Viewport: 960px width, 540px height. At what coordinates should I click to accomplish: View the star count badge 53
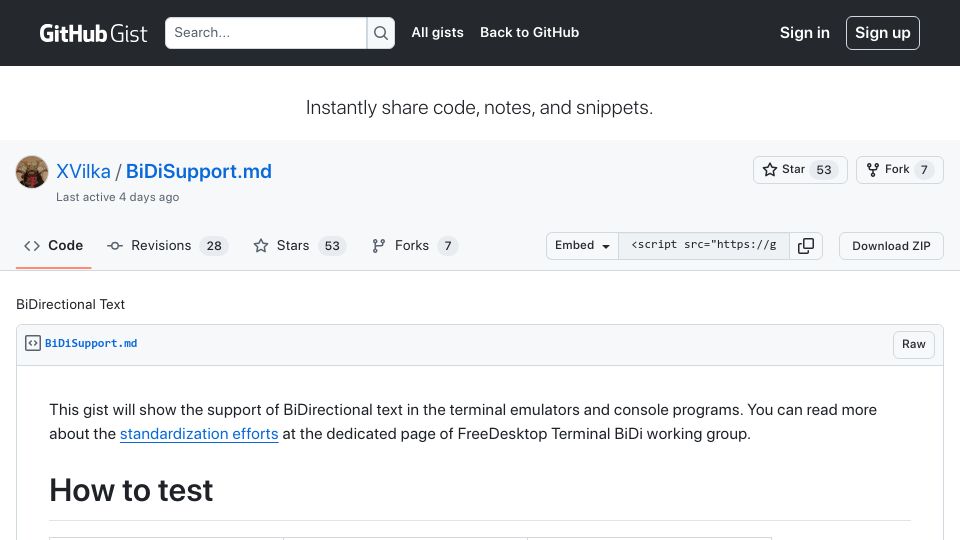824,170
